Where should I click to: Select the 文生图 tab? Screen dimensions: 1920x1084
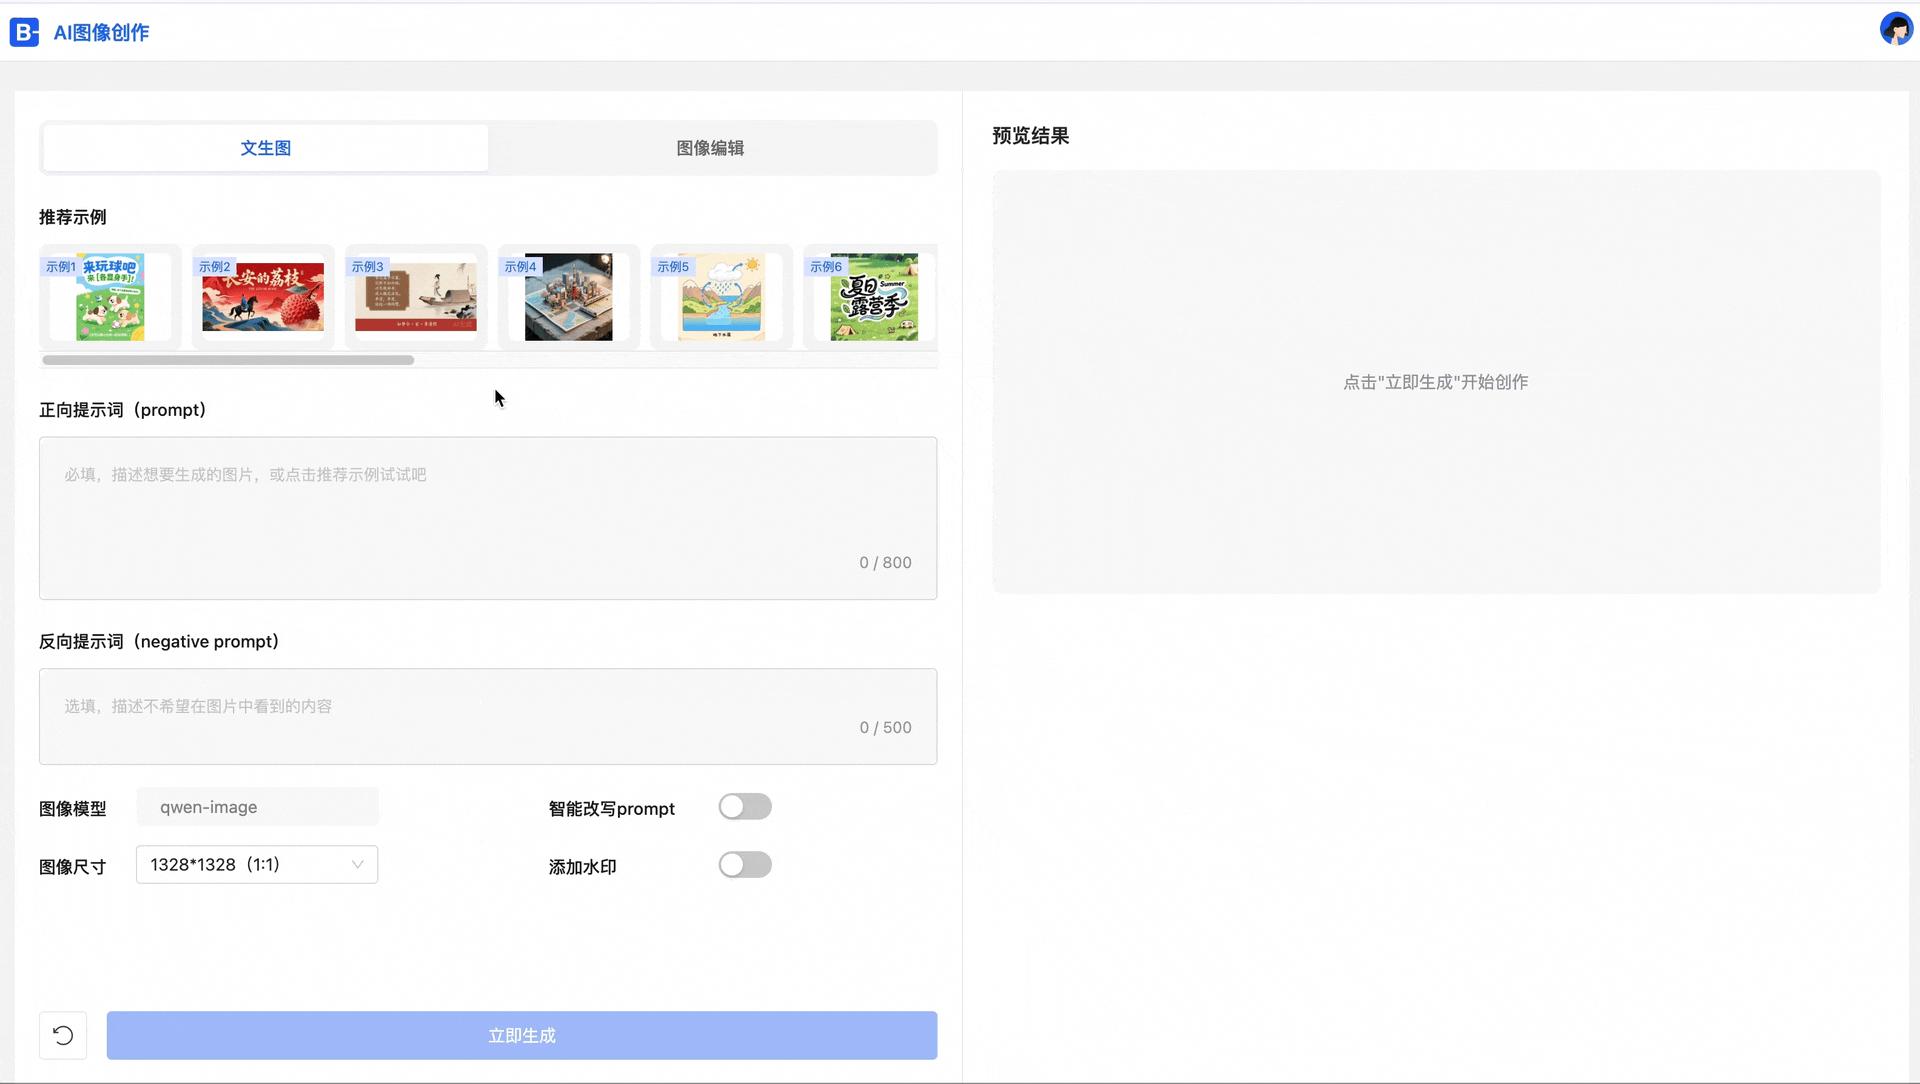pos(265,148)
